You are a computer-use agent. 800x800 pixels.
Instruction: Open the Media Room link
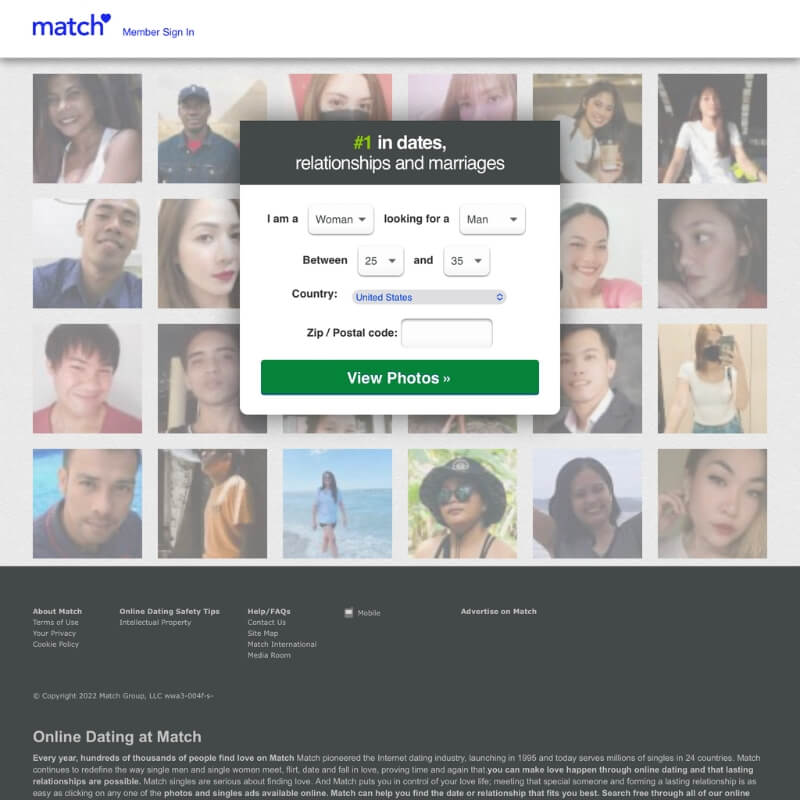click(x=269, y=656)
